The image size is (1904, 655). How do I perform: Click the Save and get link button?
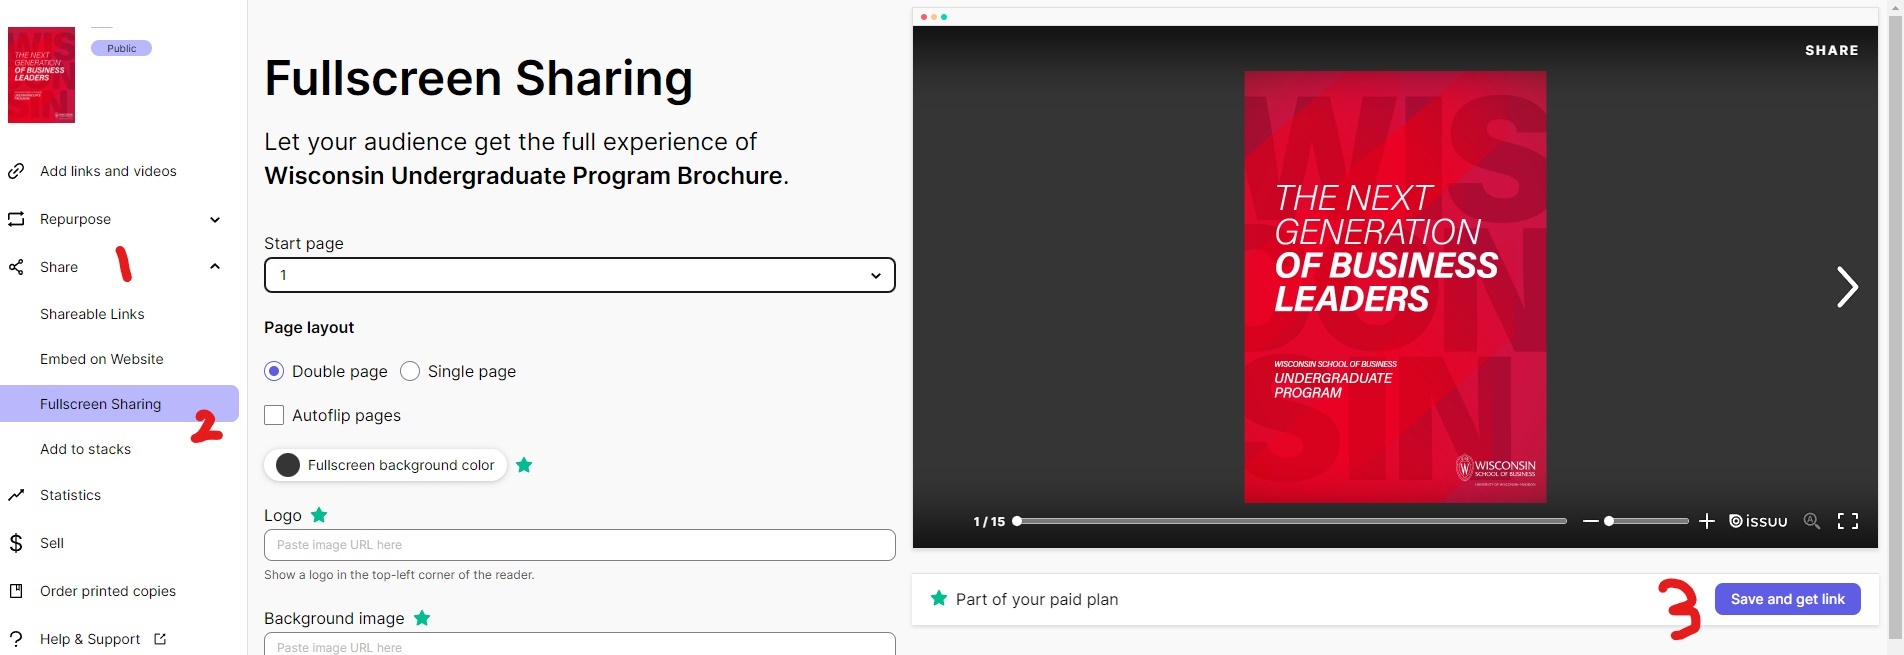1787,599
